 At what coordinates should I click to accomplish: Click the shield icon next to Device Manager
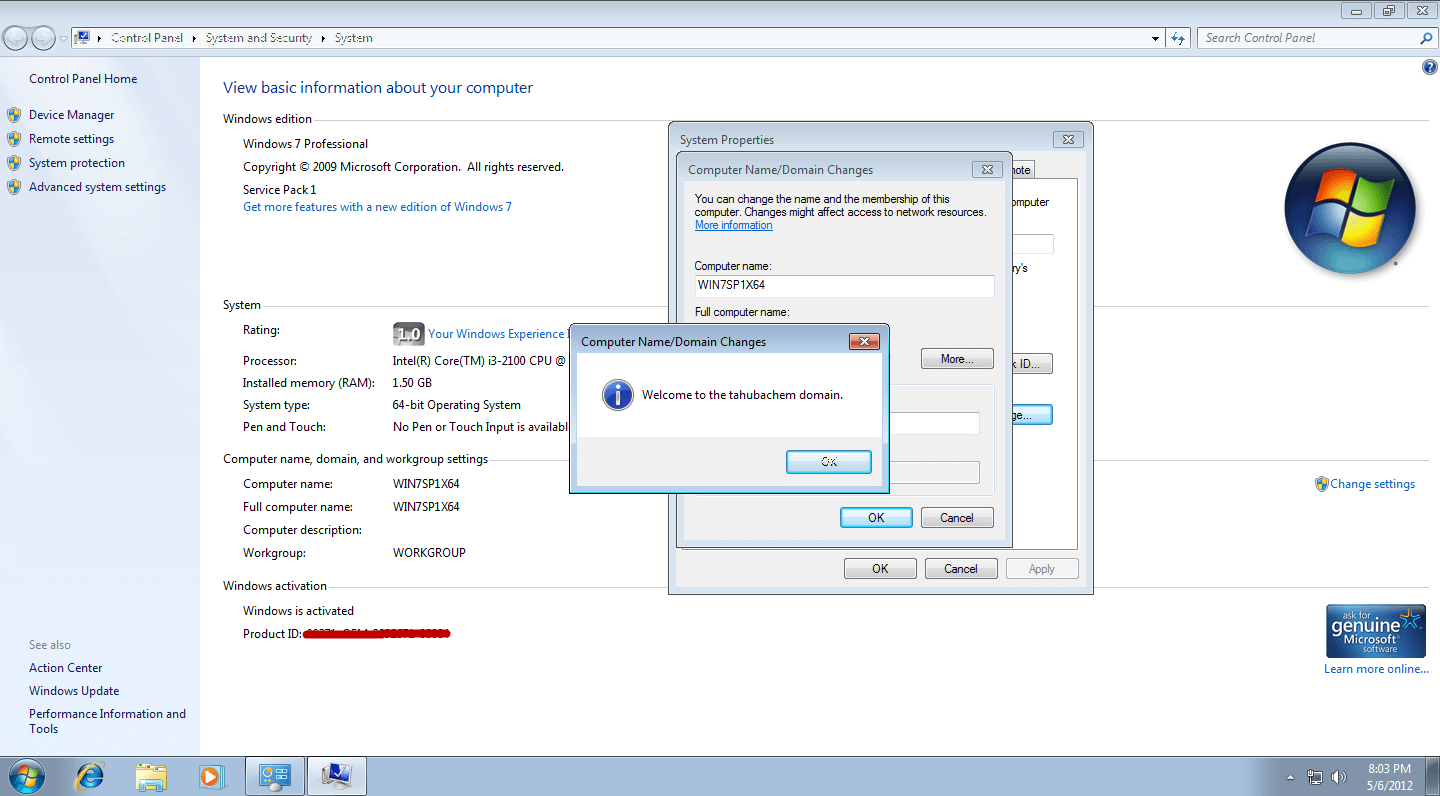pos(14,115)
